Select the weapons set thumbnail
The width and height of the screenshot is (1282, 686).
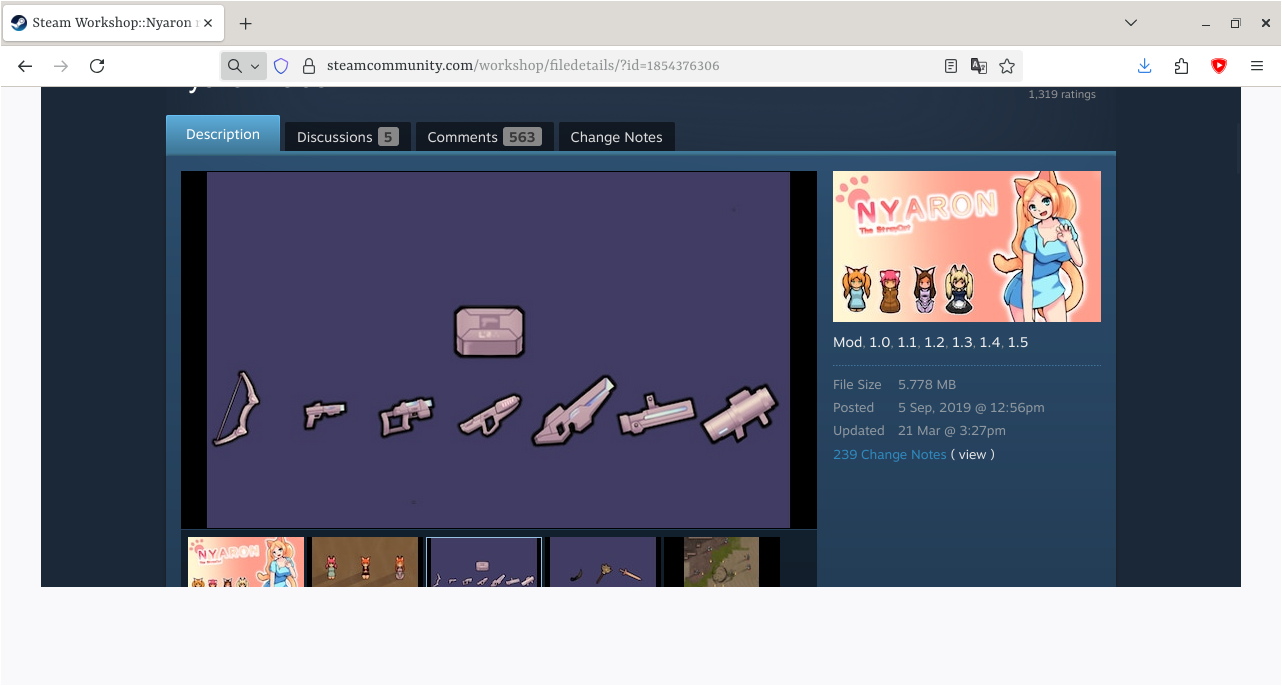tap(484, 562)
